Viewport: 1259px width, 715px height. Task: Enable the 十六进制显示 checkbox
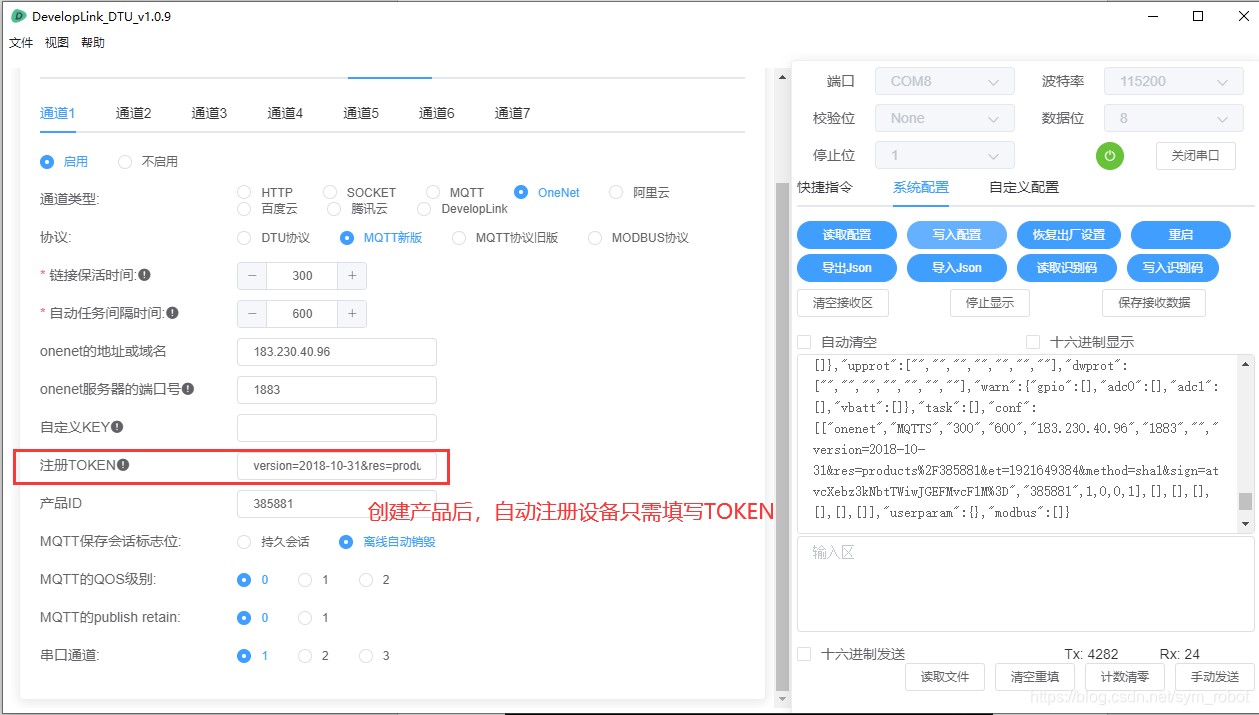coord(1033,341)
